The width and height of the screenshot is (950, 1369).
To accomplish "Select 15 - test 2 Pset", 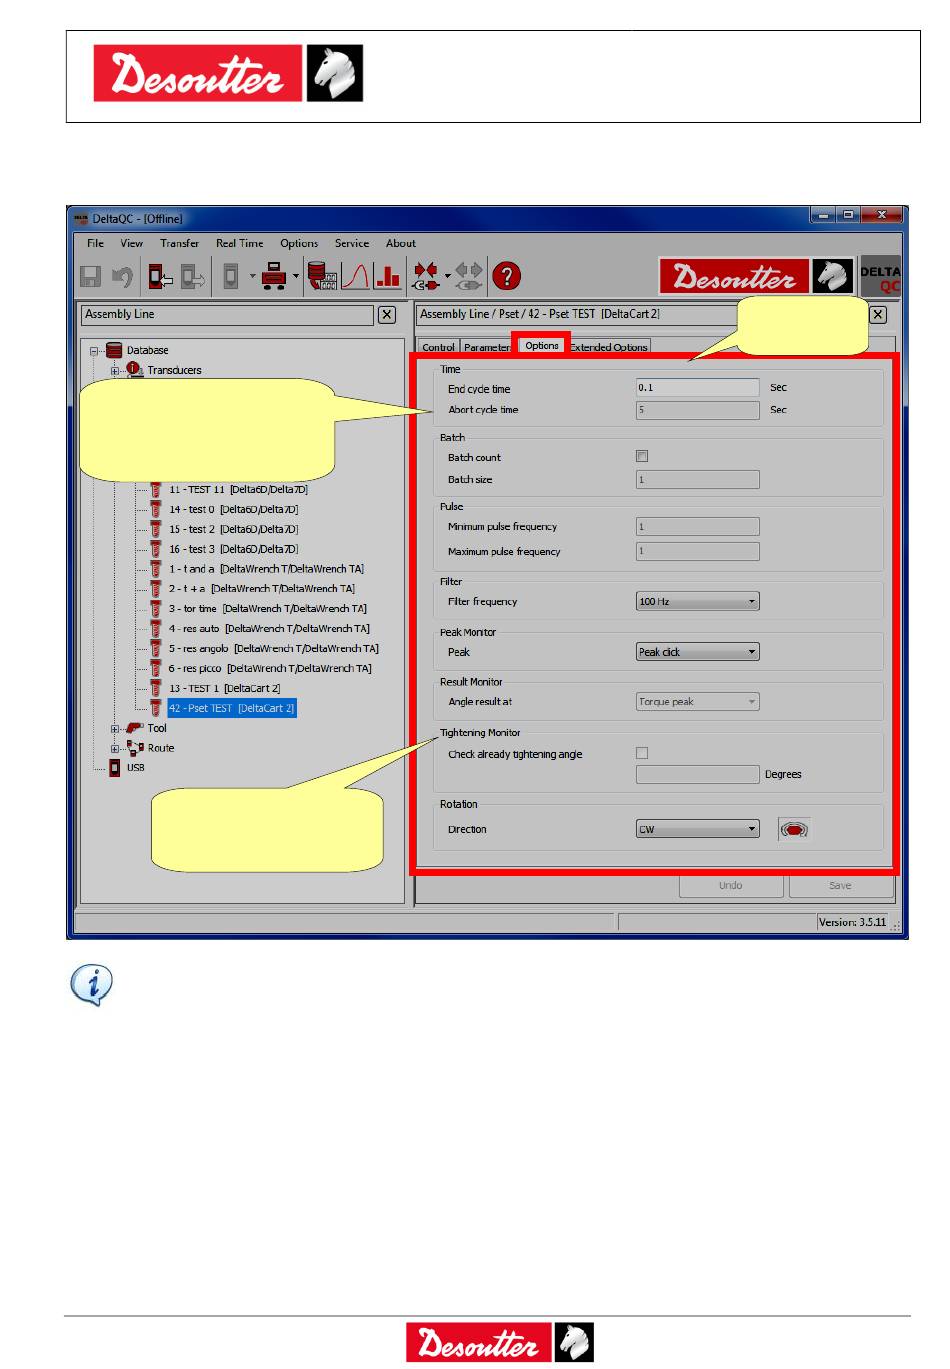I will coord(233,530).
